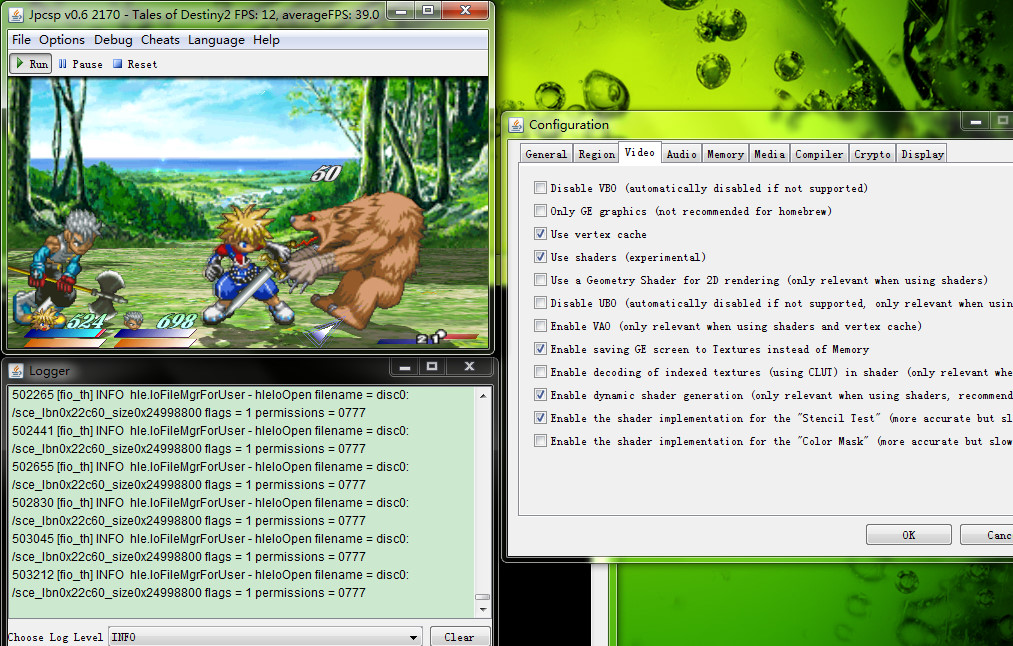
Task: Click Logger scrollbar up arrow
Action: (x=483, y=395)
